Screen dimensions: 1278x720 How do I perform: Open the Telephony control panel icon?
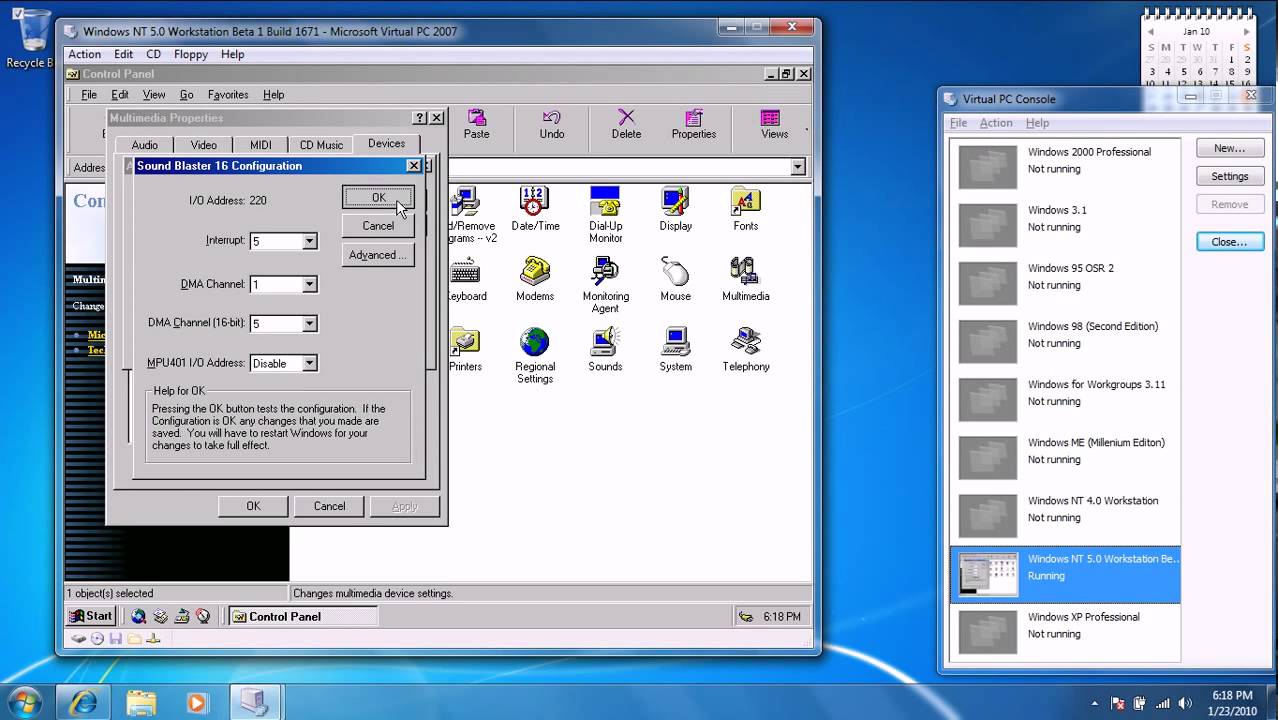click(745, 349)
